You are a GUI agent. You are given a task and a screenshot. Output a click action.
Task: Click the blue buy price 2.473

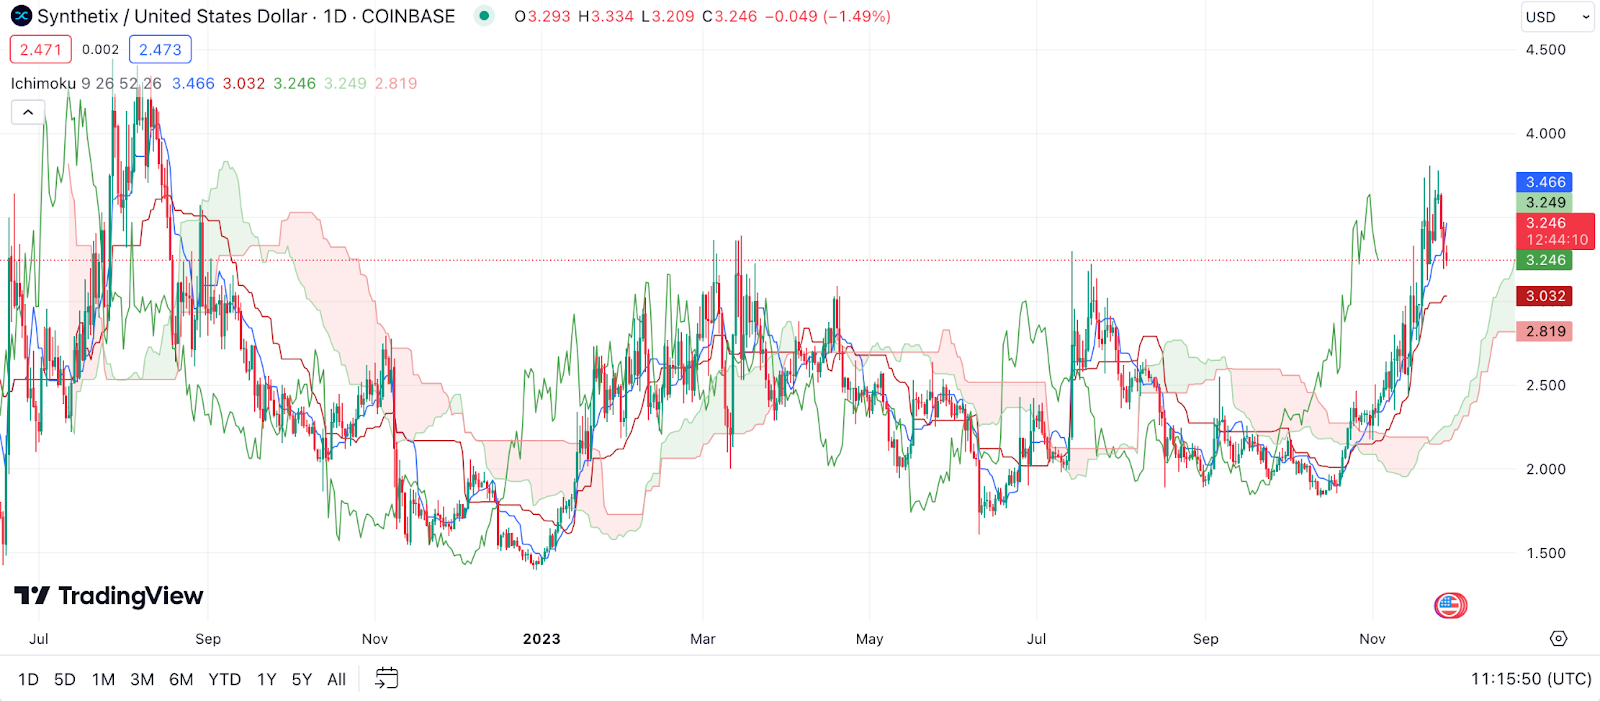[x=160, y=49]
